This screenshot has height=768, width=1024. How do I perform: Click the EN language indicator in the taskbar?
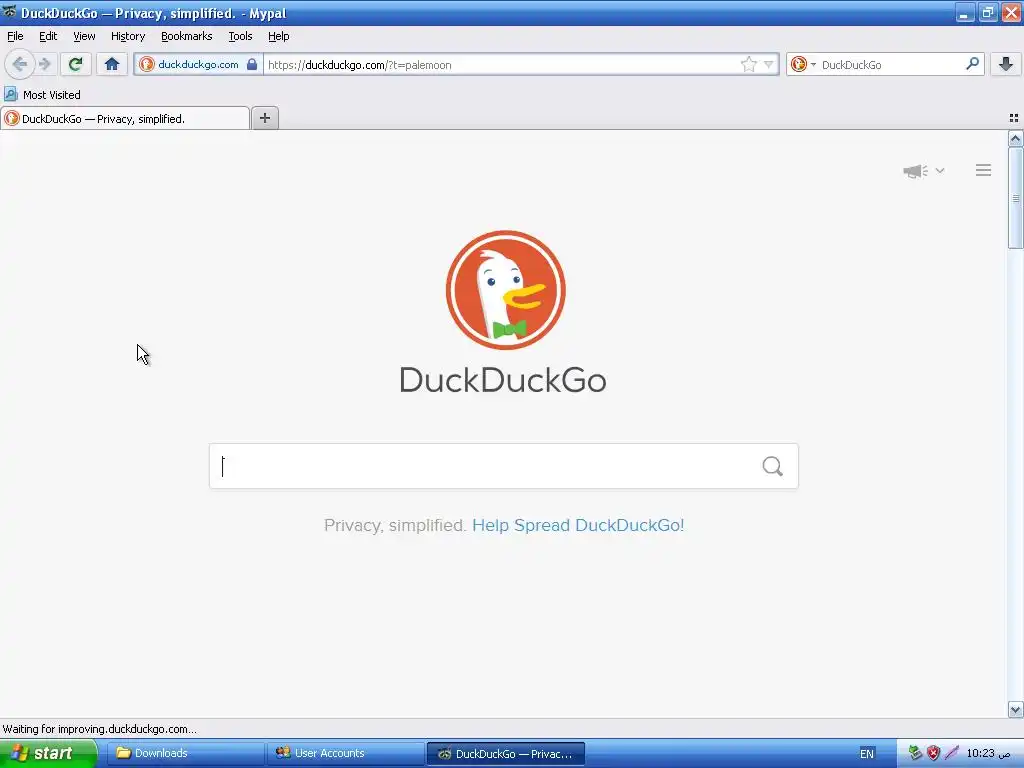point(866,754)
